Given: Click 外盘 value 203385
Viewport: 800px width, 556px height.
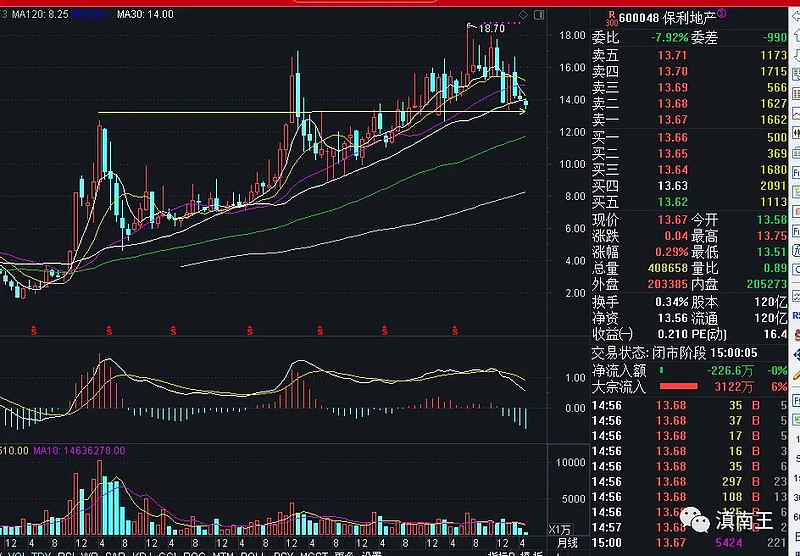Looking at the screenshot, I should pos(668,284).
